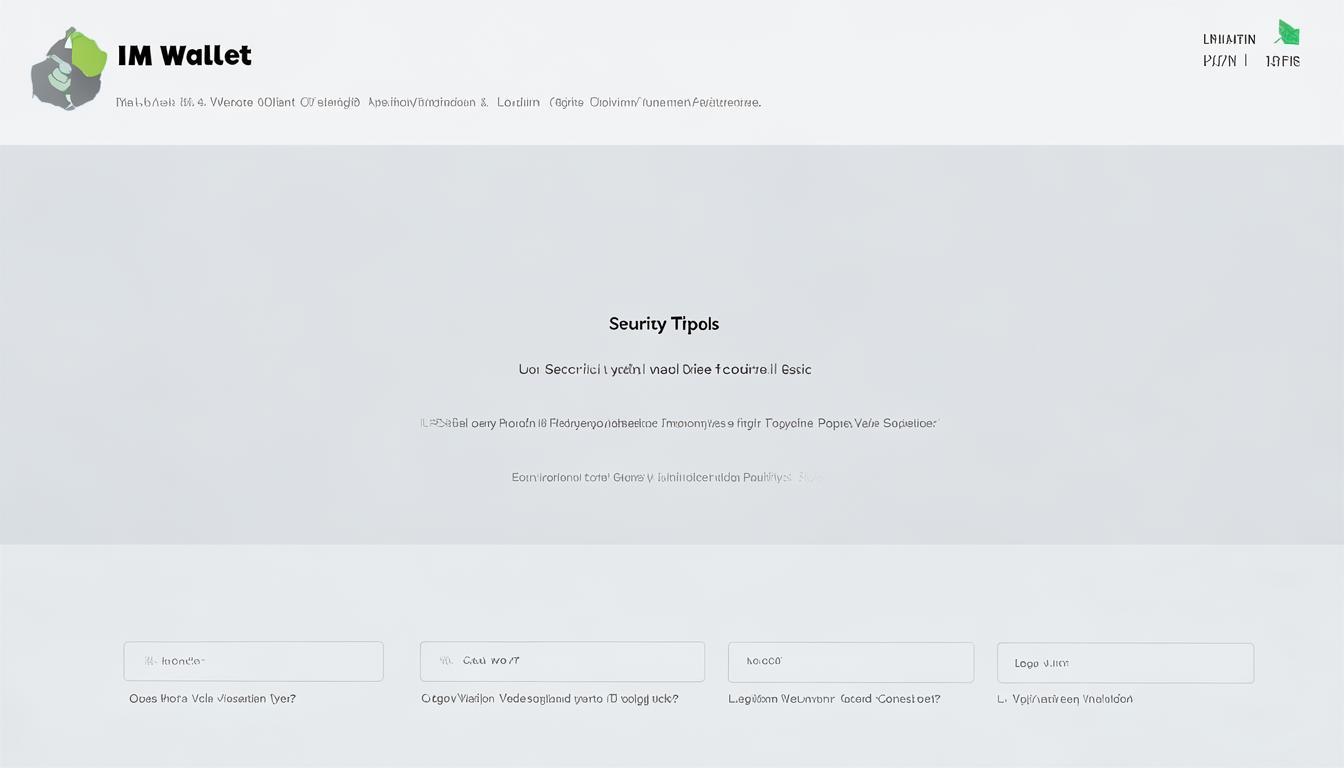The image size is (1344, 768).
Task: Click the green leaf icon in header
Action: point(1287,33)
